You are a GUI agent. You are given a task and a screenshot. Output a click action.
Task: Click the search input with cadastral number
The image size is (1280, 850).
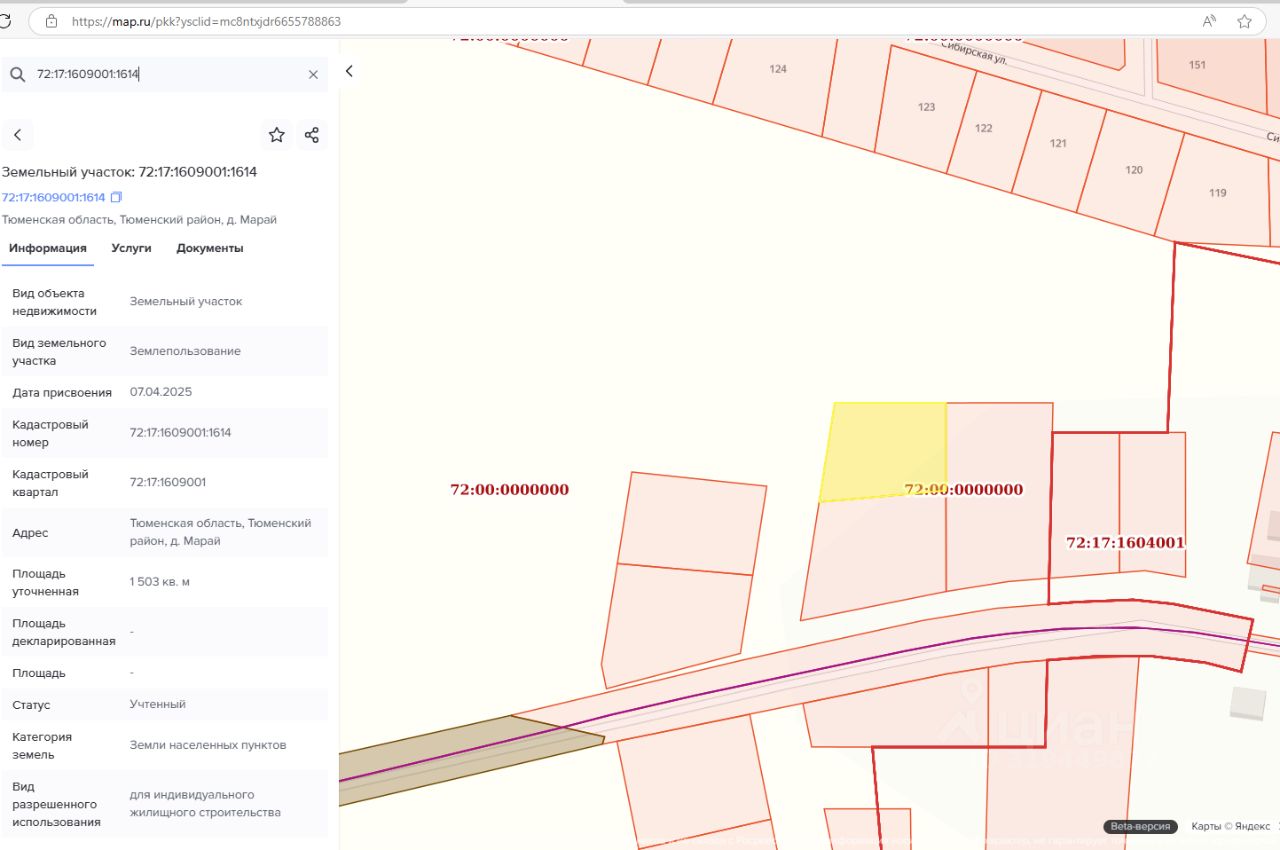(165, 75)
